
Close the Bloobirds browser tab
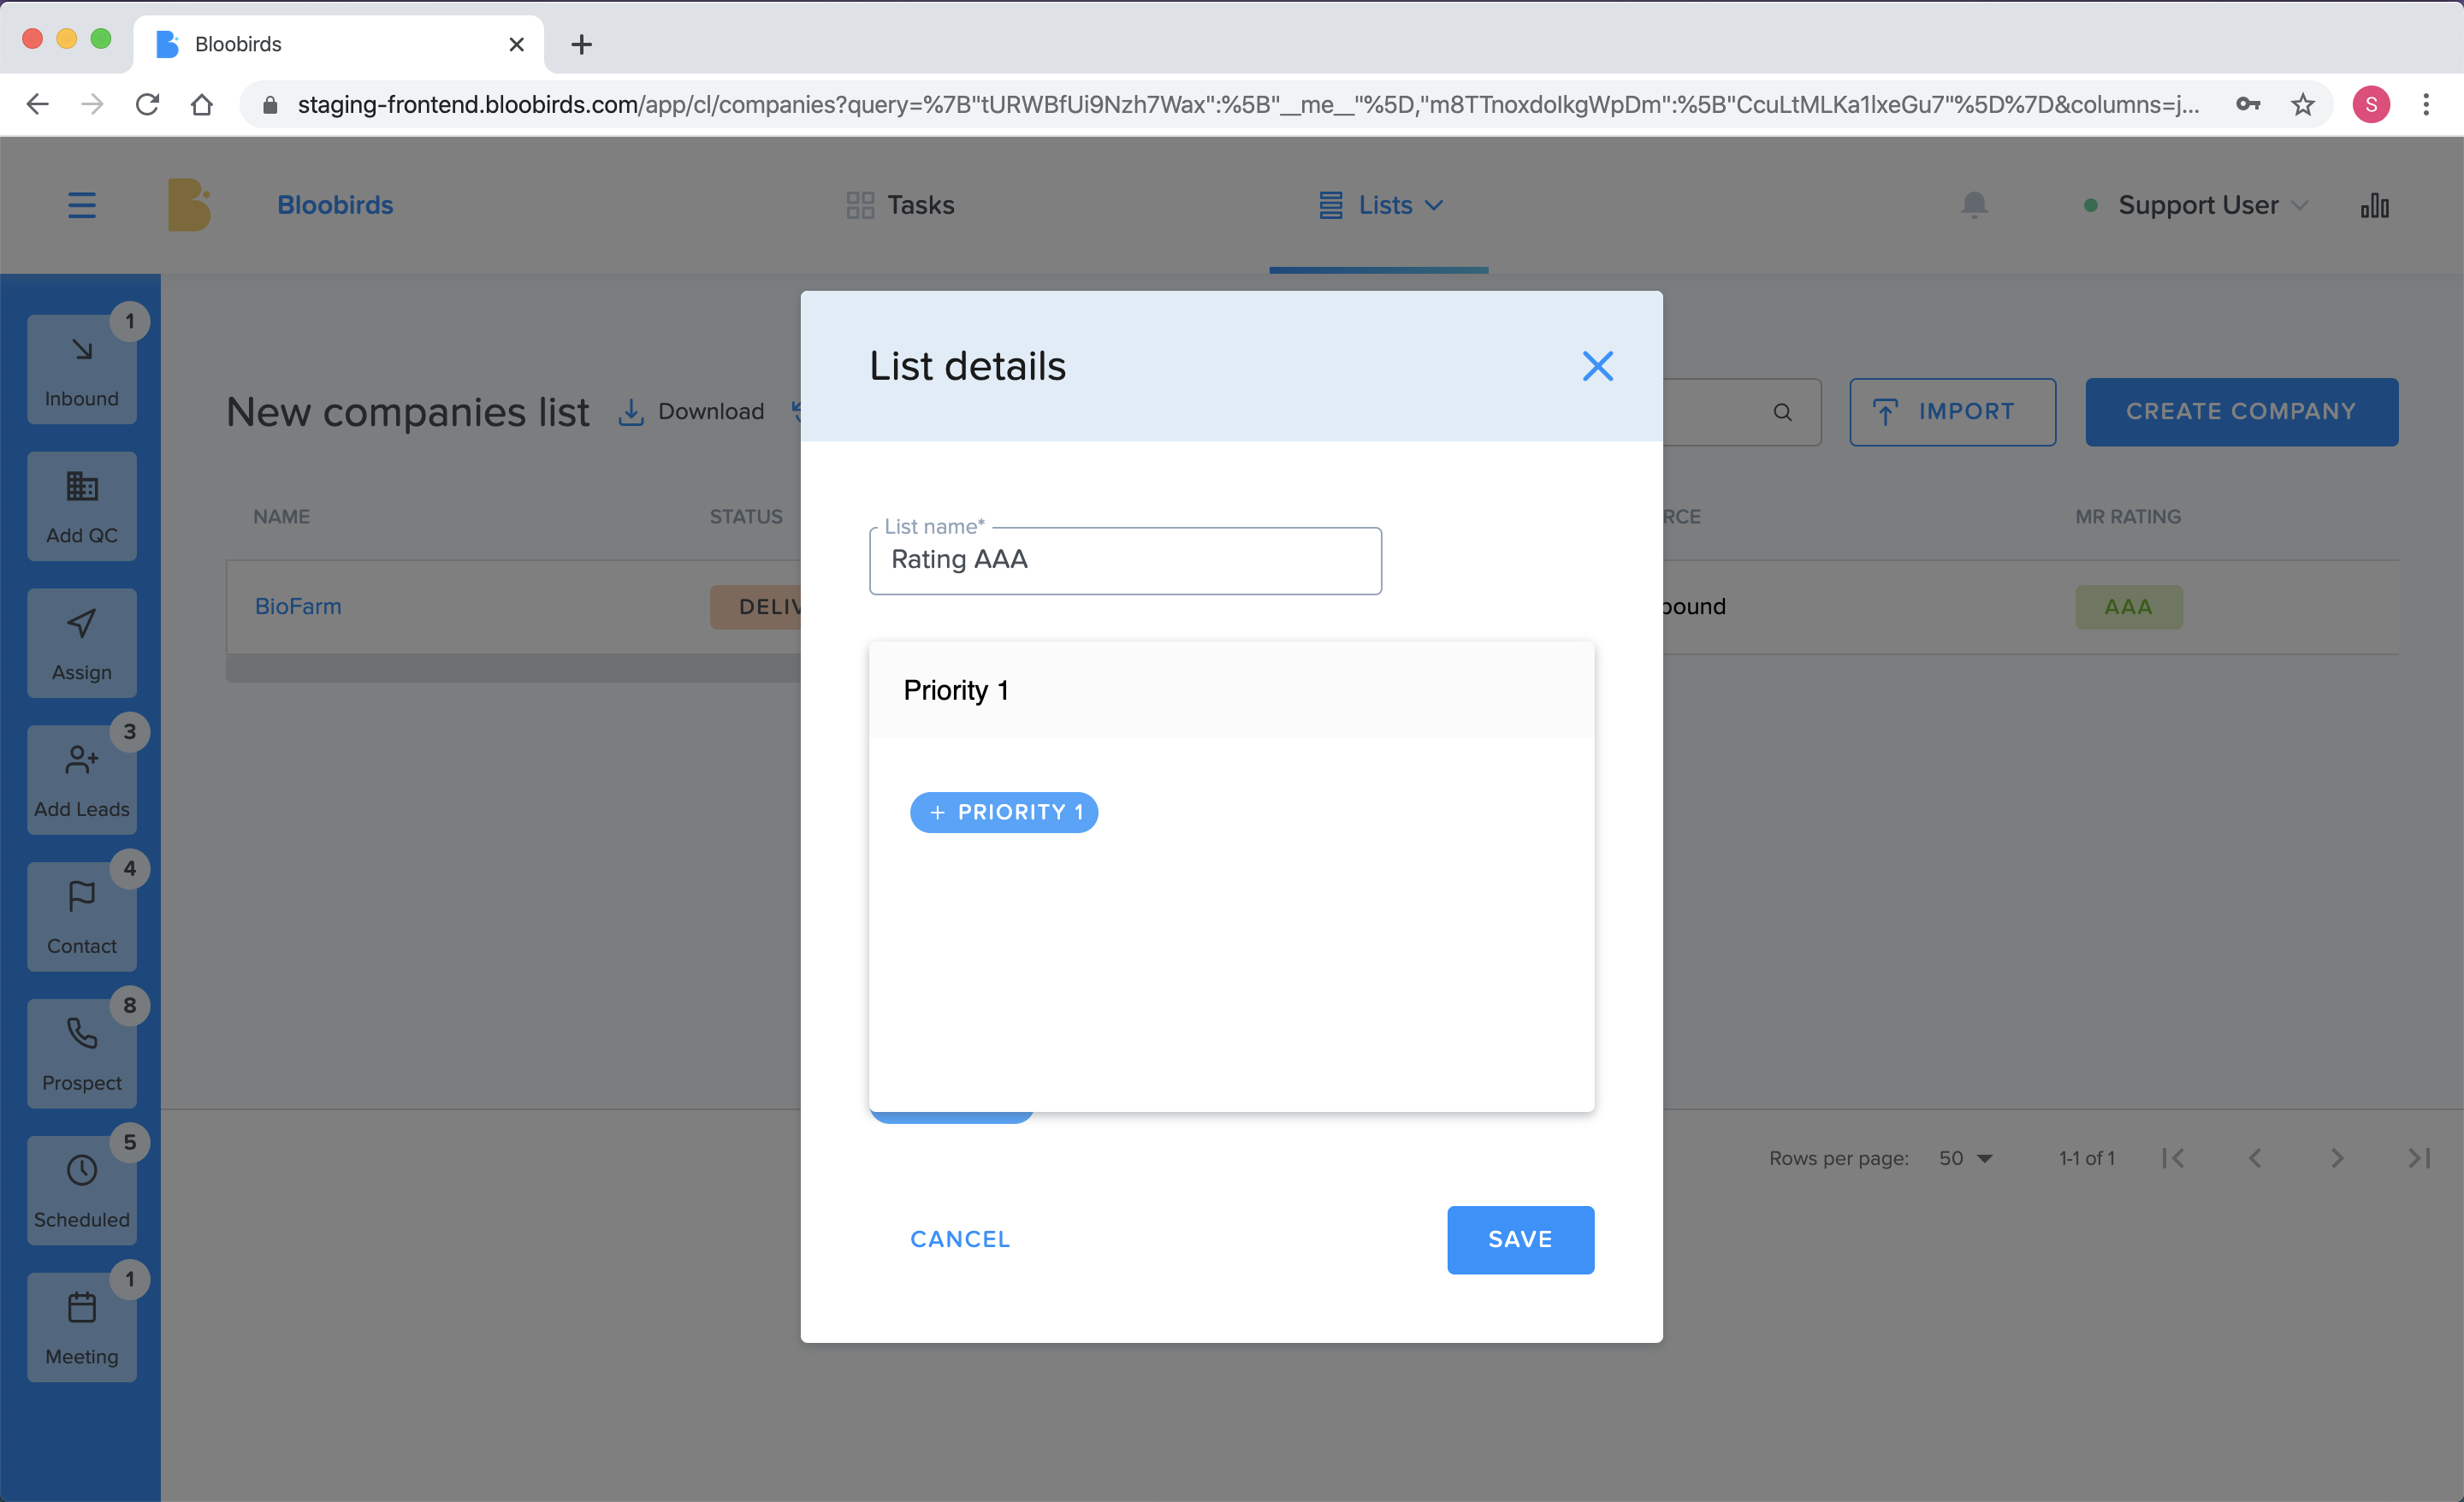coord(516,44)
